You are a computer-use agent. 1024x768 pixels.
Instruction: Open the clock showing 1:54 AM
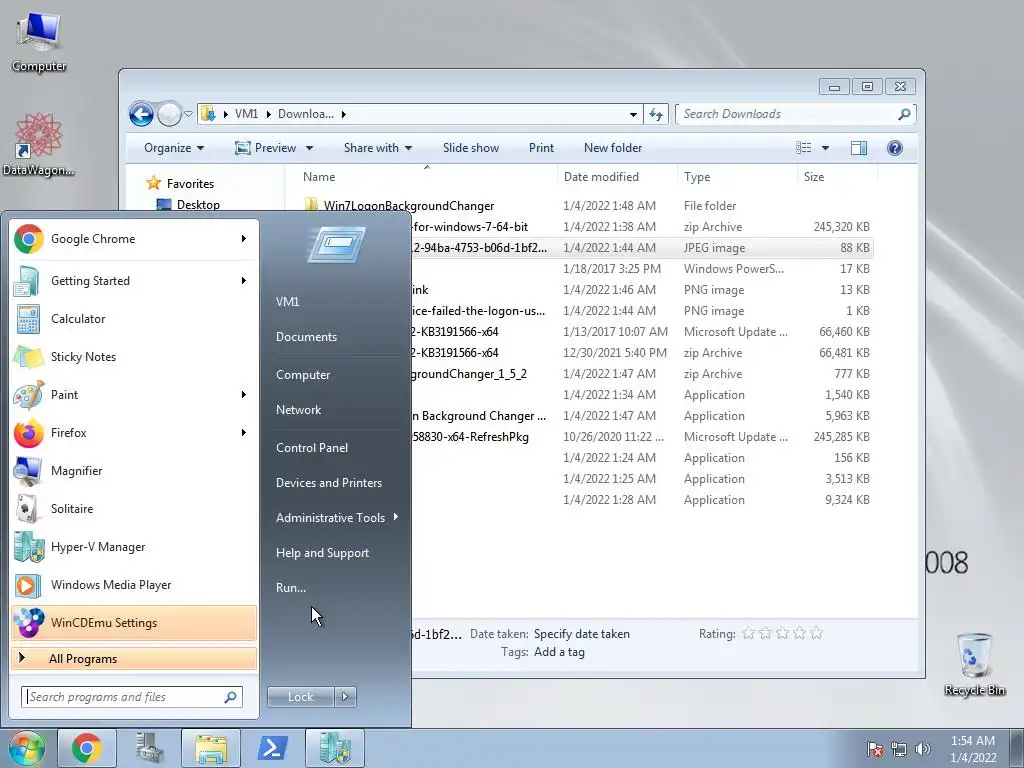coord(973,749)
